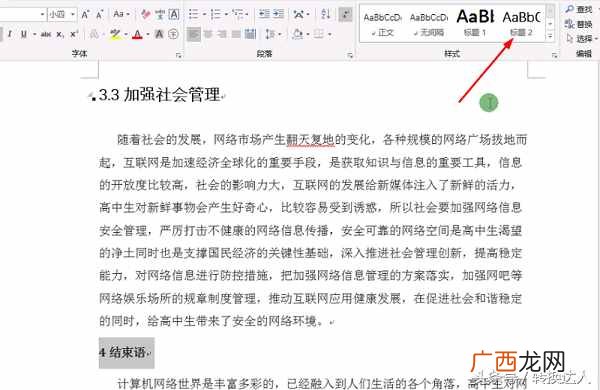
Task: Align the paragraph to the right
Action: pos(222,34)
